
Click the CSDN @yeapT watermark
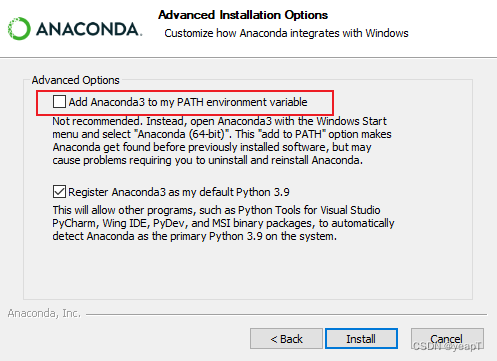pyautogui.click(x=447, y=346)
